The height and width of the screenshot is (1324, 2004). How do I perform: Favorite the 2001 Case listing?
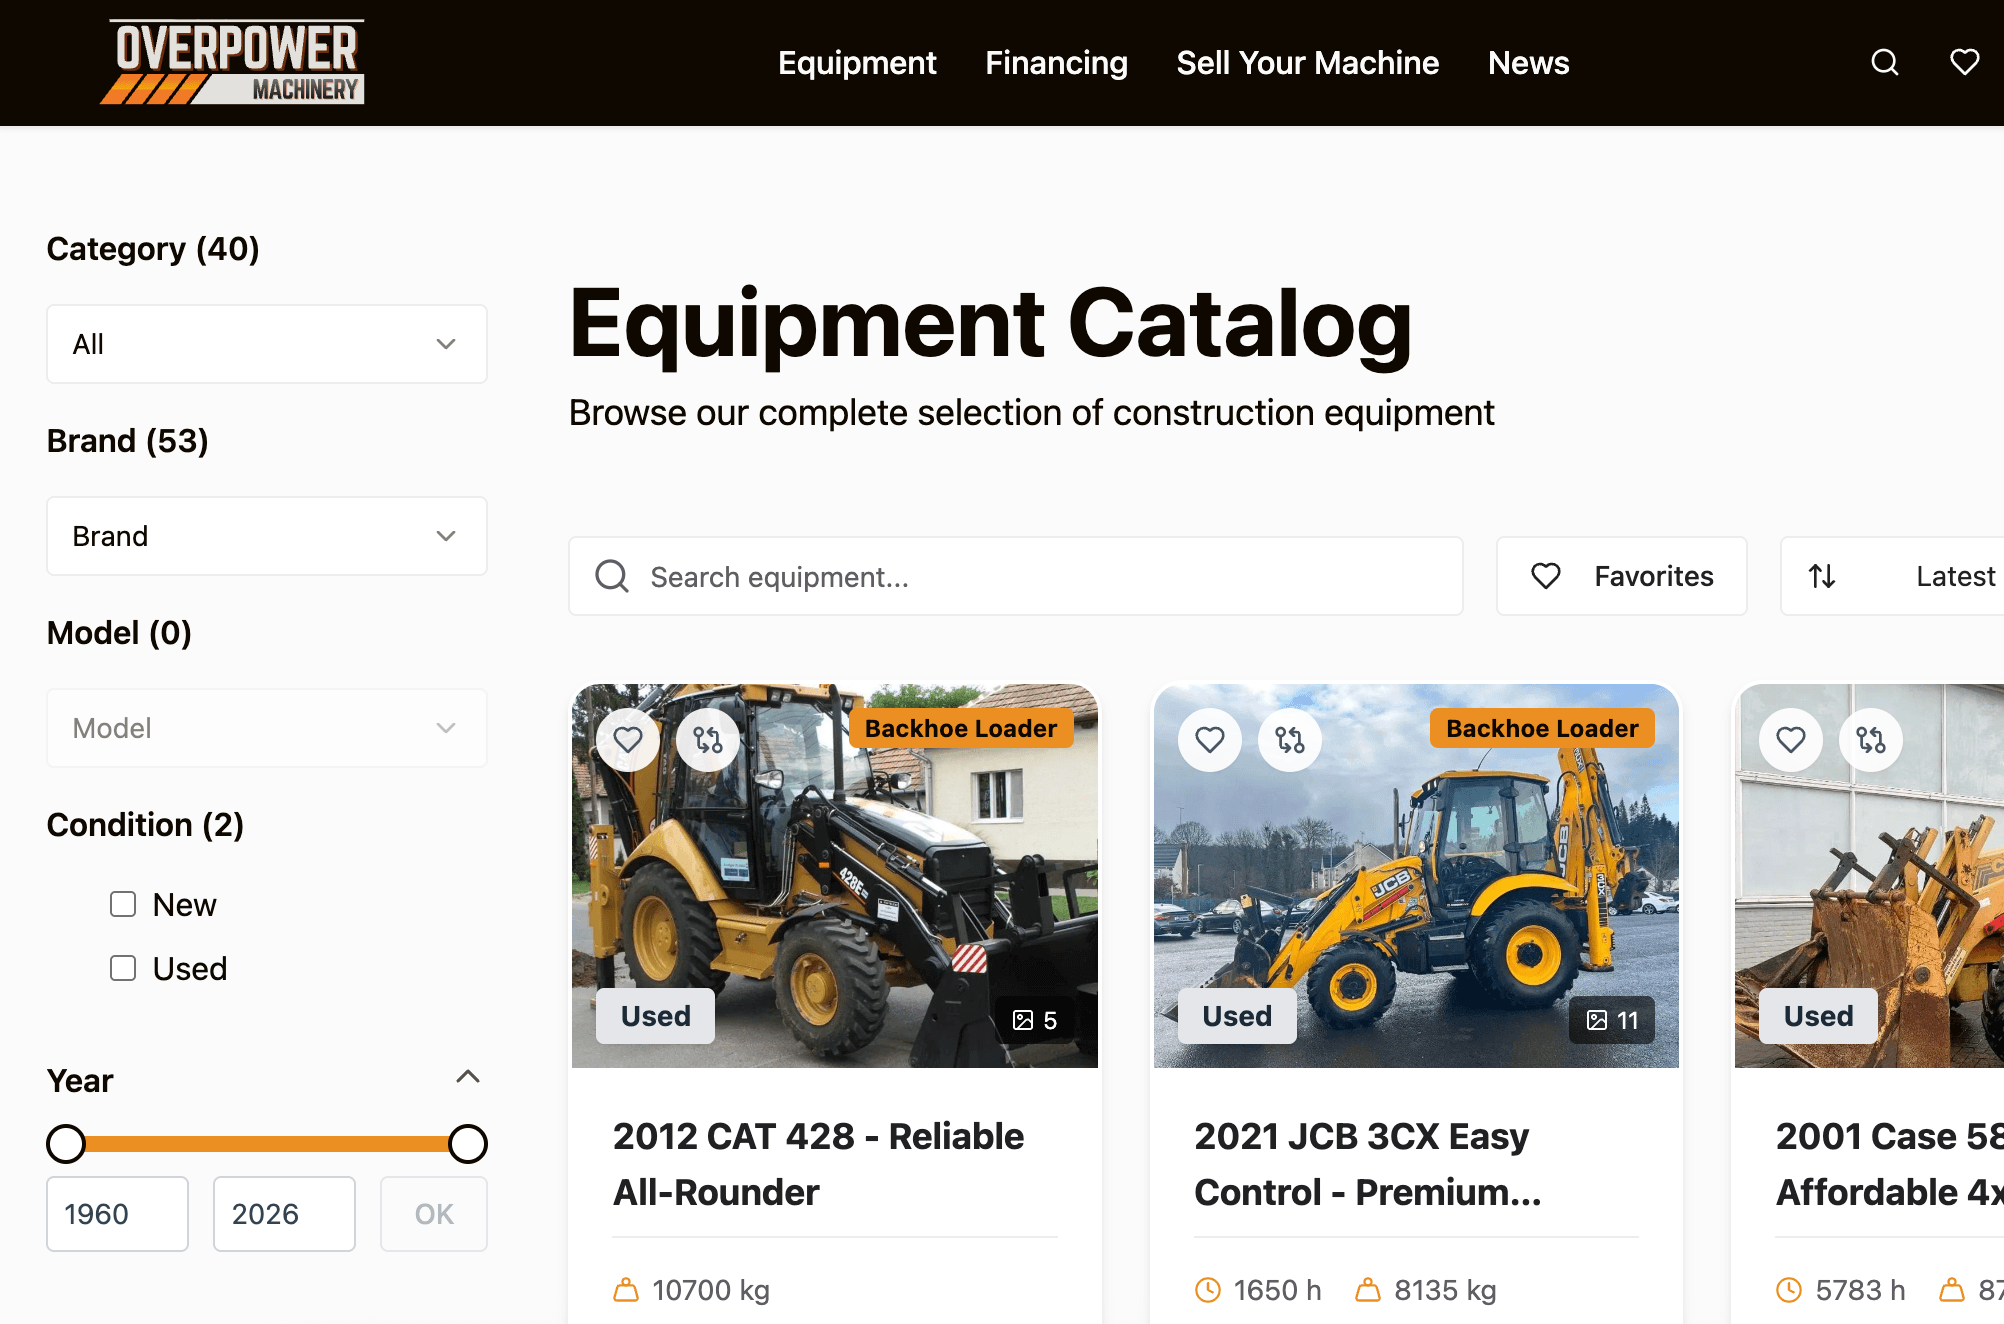pos(1791,740)
